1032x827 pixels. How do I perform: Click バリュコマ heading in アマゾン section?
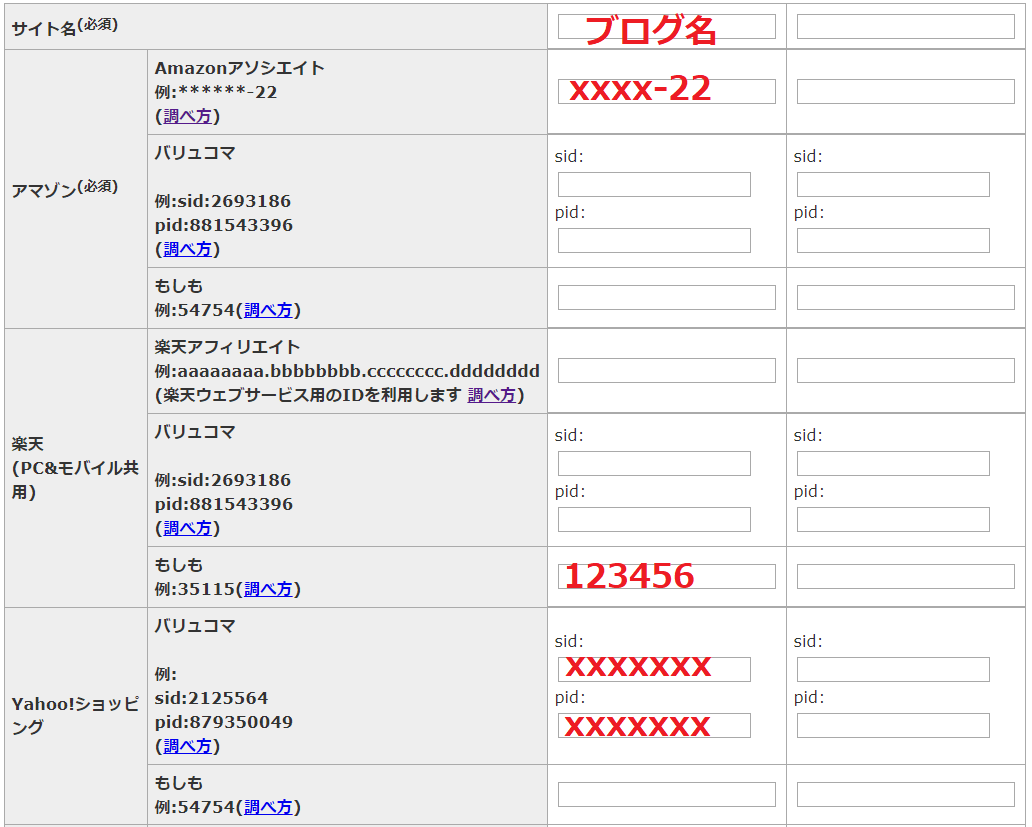click(195, 153)
